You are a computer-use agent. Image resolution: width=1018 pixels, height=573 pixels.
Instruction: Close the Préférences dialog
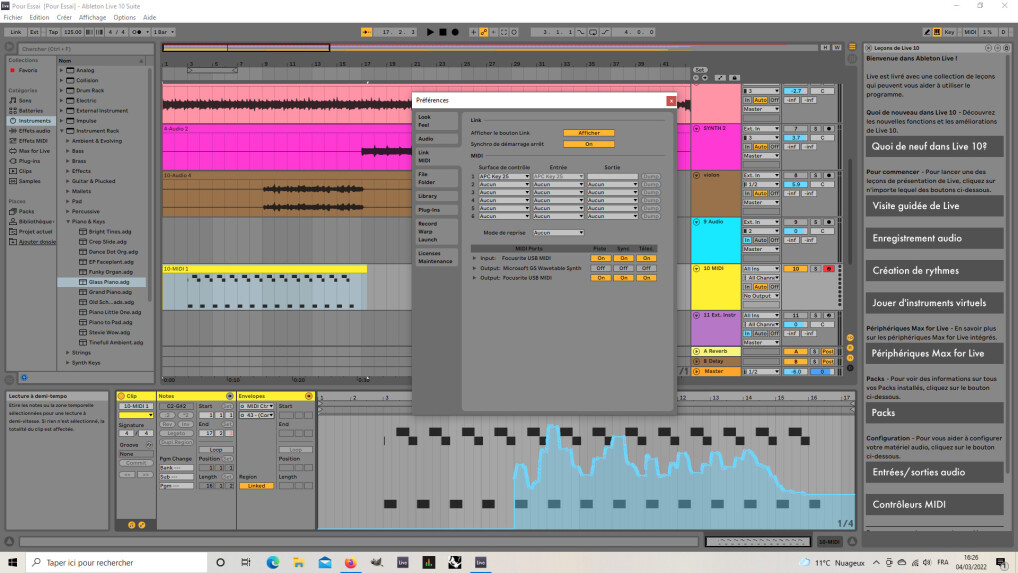671,101
